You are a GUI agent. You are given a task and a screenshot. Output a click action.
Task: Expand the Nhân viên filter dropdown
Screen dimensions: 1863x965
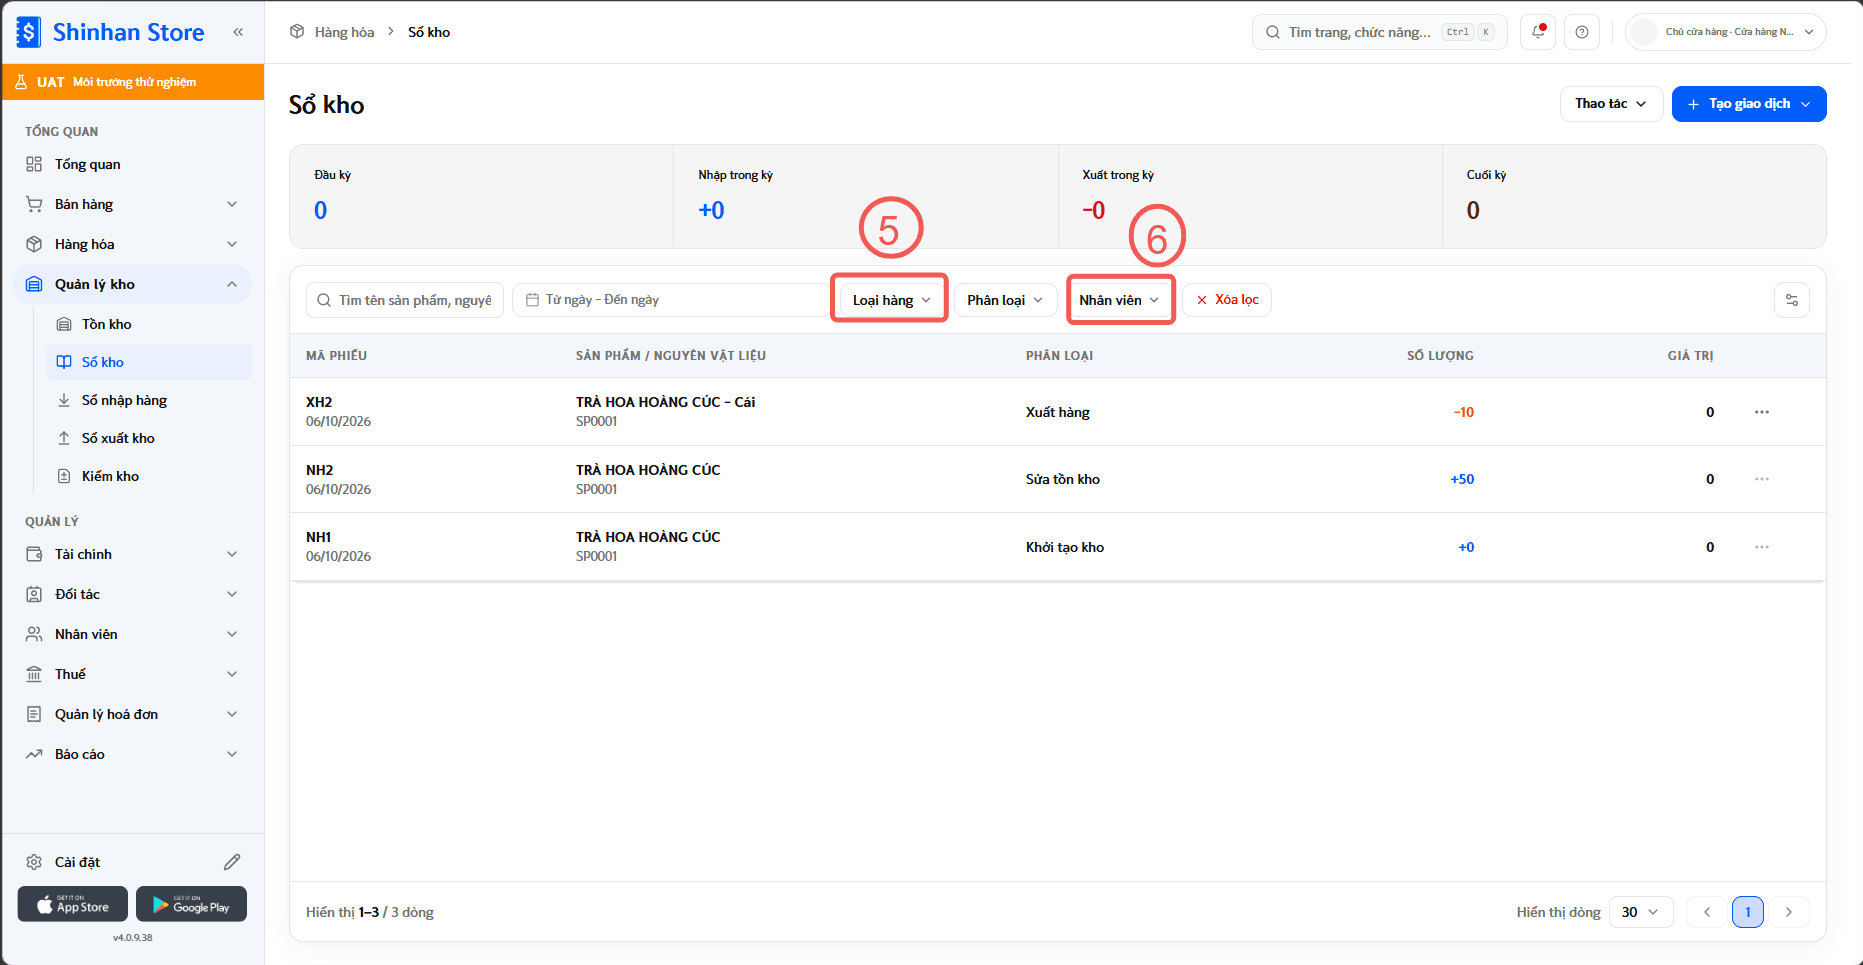coord(1119,300)
